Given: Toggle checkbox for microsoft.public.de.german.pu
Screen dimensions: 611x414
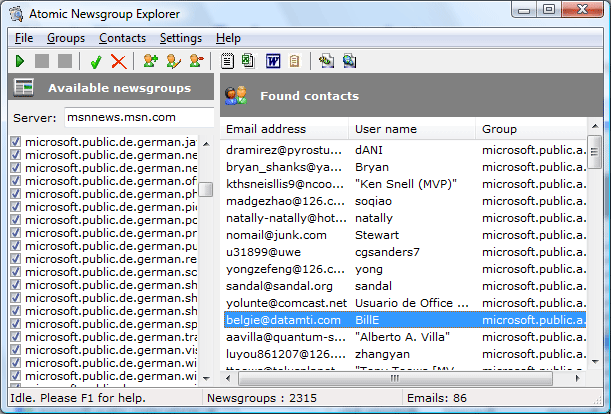Looking at the screenshot, I should (x=16, y=246).
